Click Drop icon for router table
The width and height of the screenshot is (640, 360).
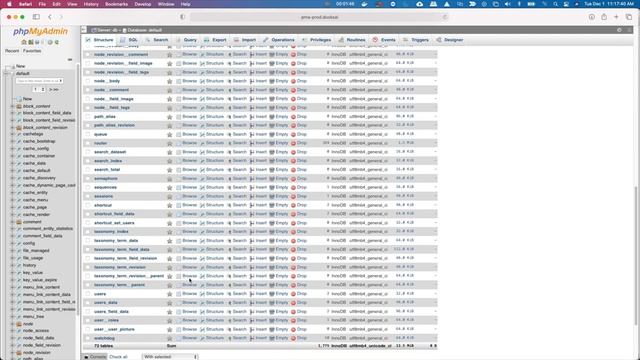(x=293, y=143)
